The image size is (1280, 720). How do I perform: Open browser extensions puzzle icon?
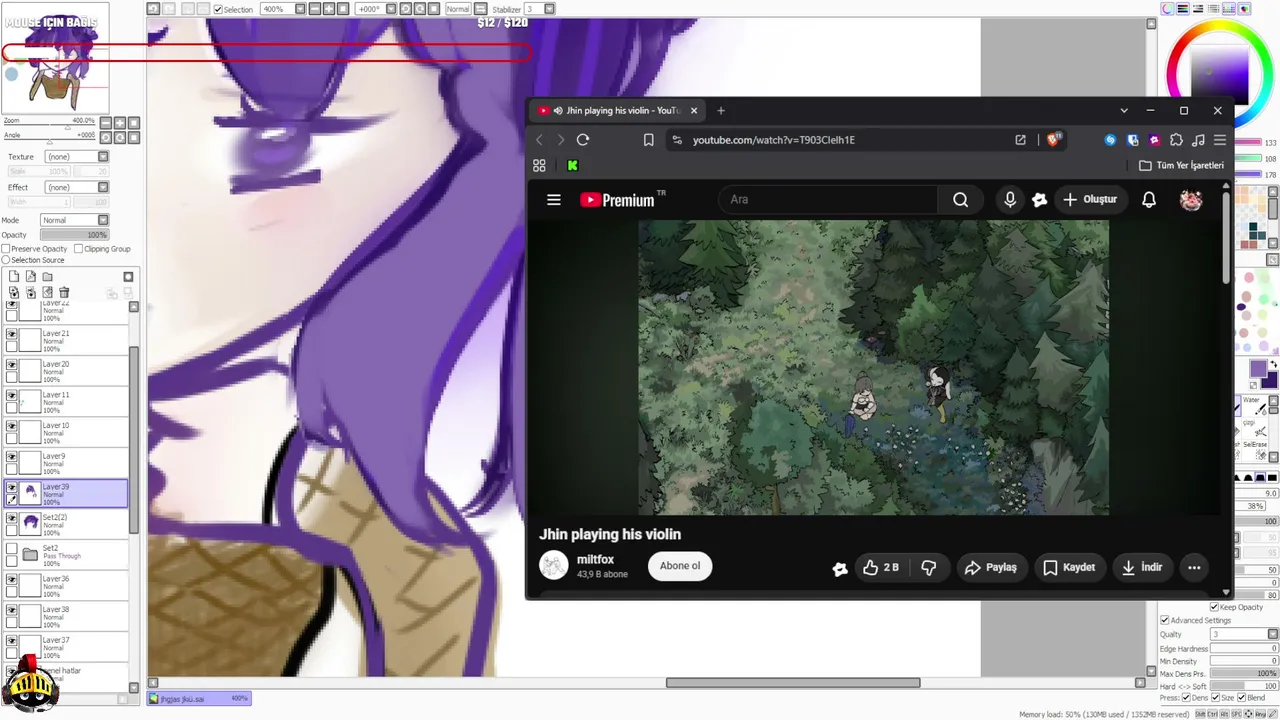pos(1176,140)
